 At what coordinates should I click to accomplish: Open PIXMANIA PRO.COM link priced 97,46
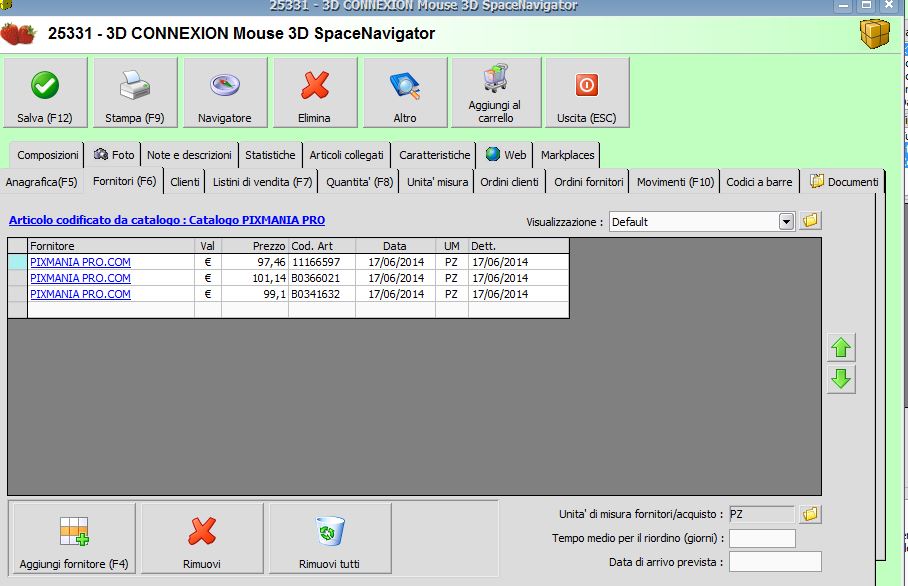pos(80,262)
